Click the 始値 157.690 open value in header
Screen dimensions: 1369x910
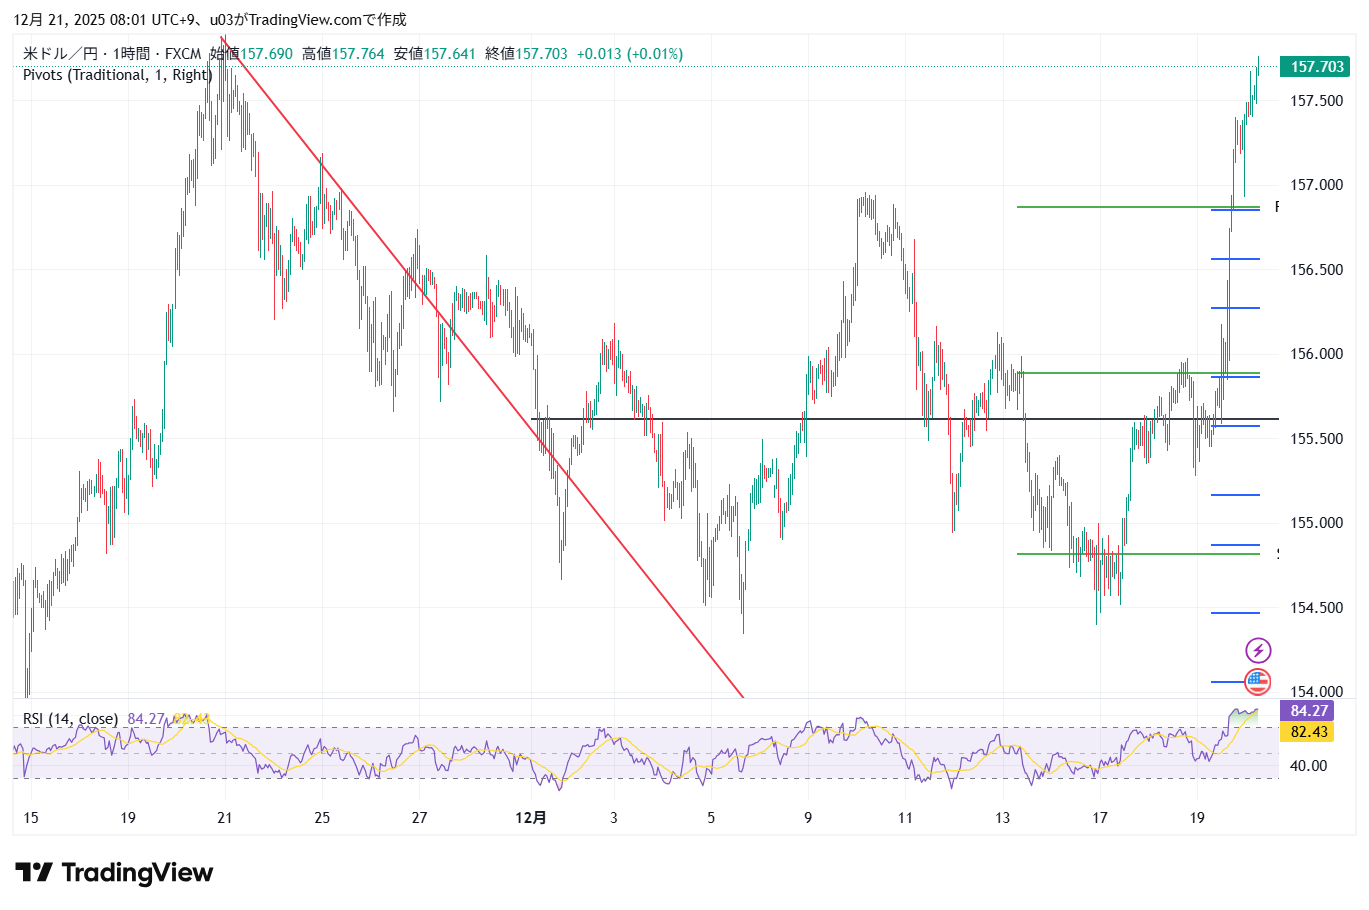click(x=251, y=54)
